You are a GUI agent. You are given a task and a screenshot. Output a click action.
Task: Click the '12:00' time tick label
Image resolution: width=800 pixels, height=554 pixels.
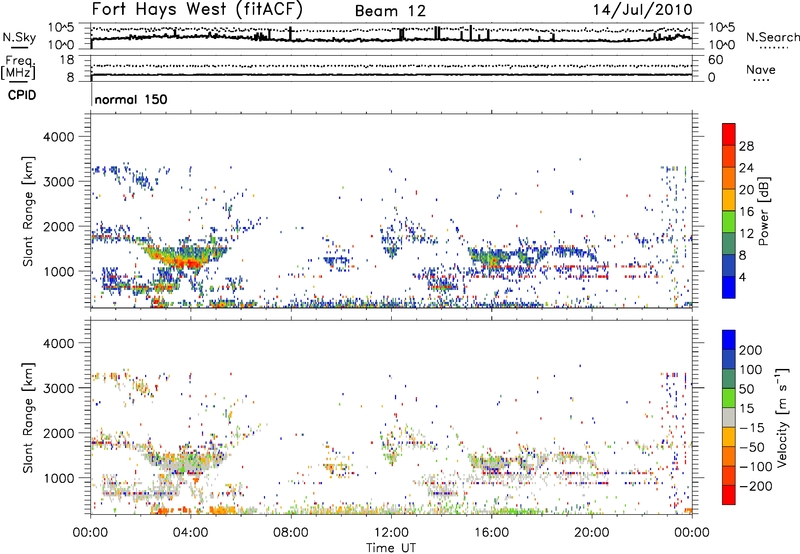click(x=391, y=533)
